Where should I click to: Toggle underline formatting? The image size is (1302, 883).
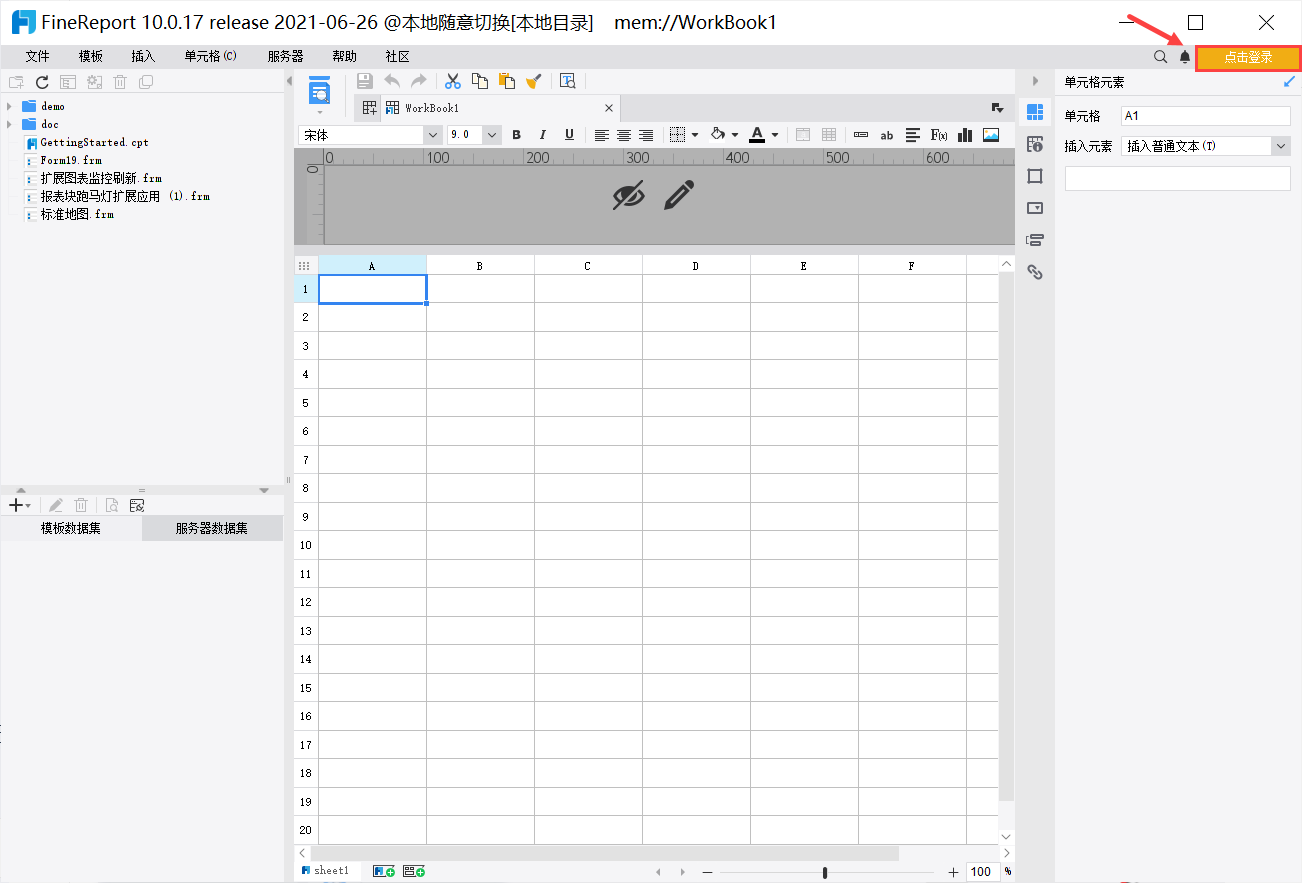pyautogui.click(x=570, y=135)
